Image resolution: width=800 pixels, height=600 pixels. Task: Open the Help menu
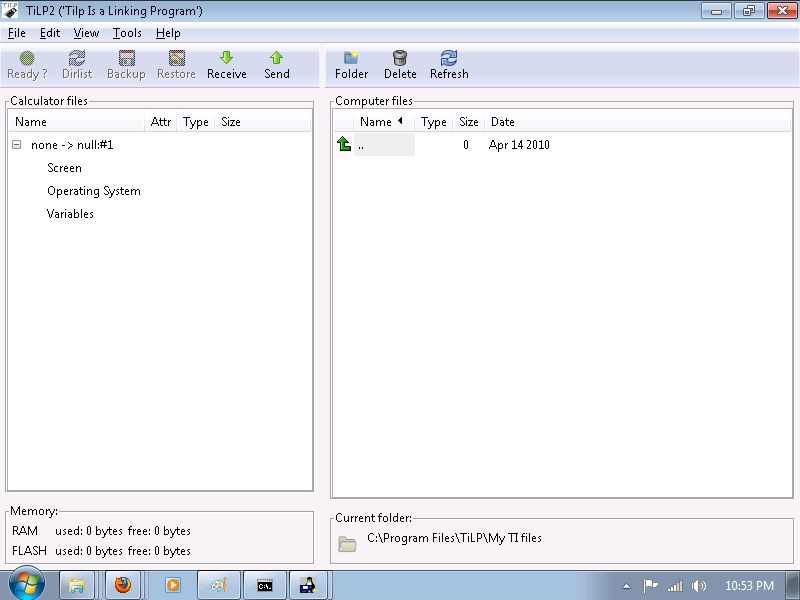click(x=168, y=33)
